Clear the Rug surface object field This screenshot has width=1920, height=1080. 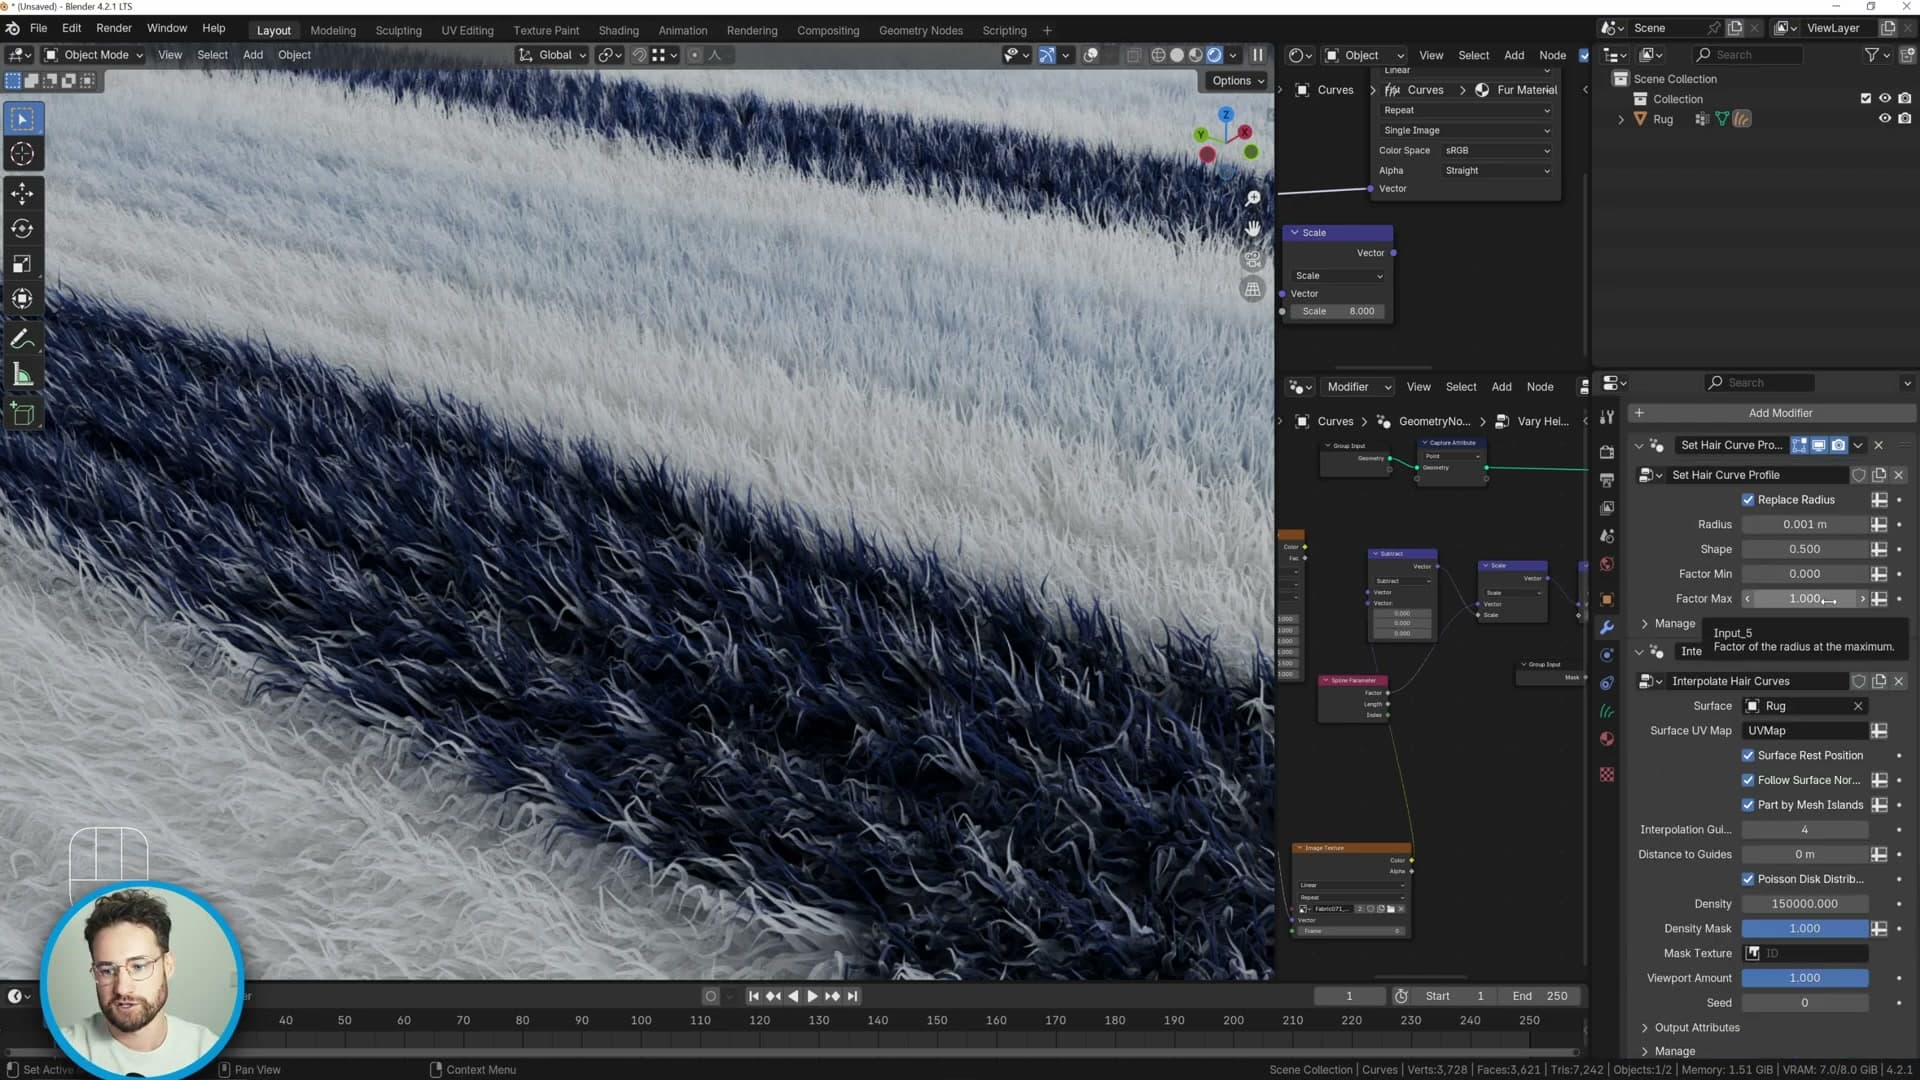[1858, 707]
